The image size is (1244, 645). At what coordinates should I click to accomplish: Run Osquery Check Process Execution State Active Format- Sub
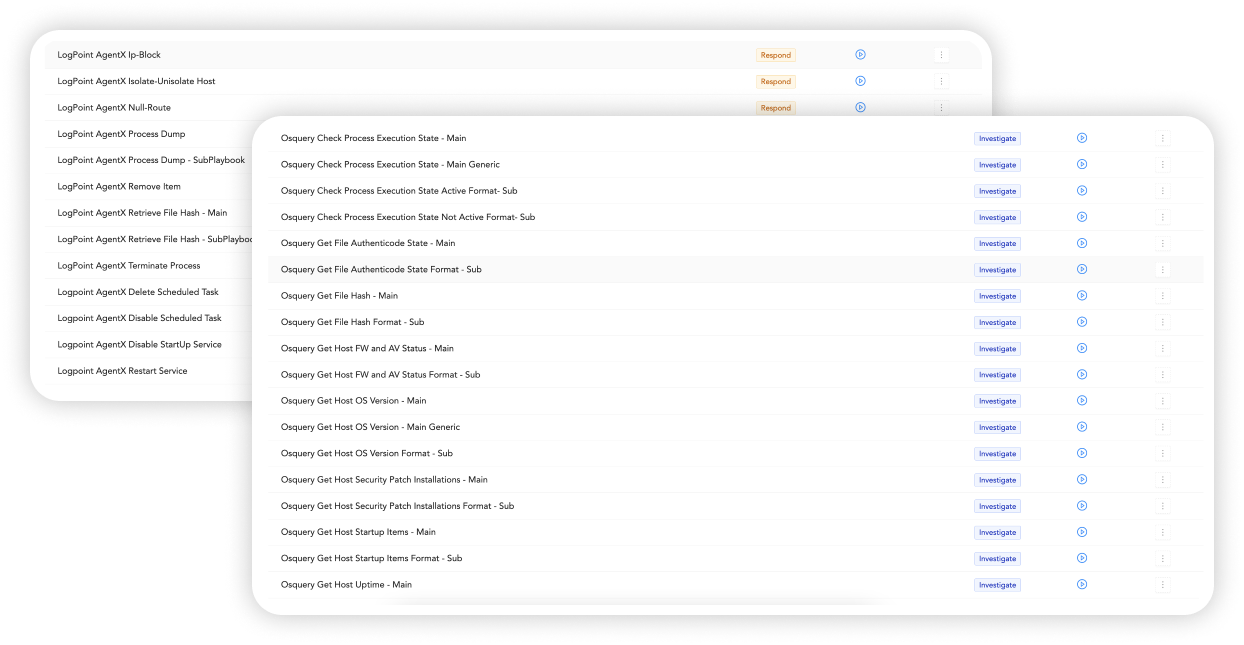click(1082, 191)
